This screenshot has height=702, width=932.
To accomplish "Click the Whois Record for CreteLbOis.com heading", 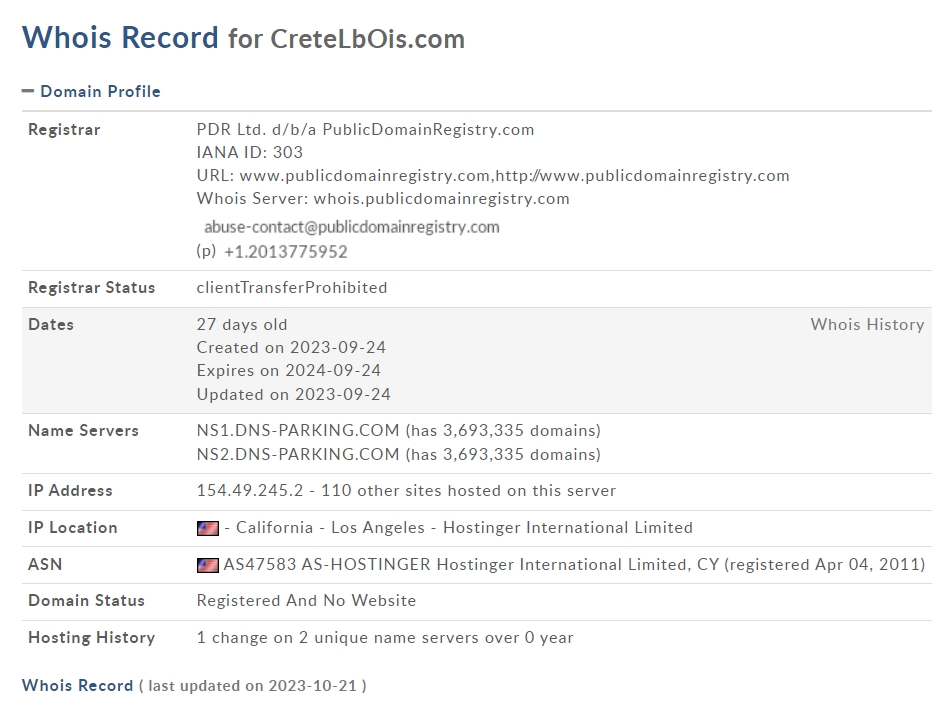I will 243,37.
